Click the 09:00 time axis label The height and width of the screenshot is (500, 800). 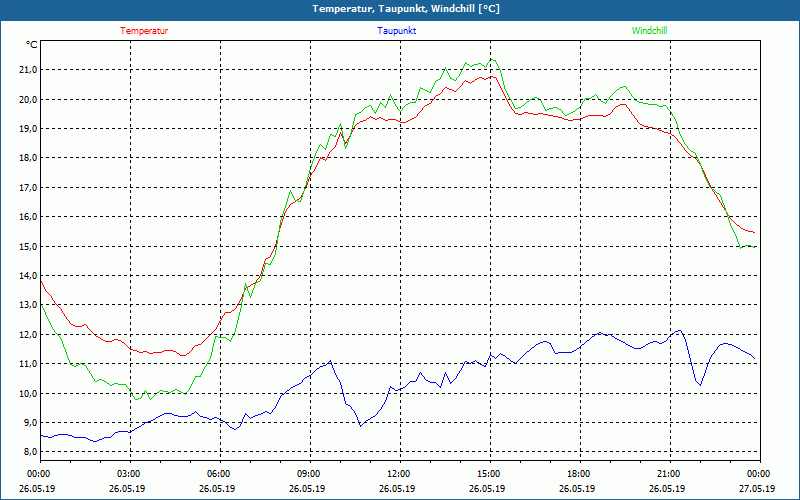(310, 474)
